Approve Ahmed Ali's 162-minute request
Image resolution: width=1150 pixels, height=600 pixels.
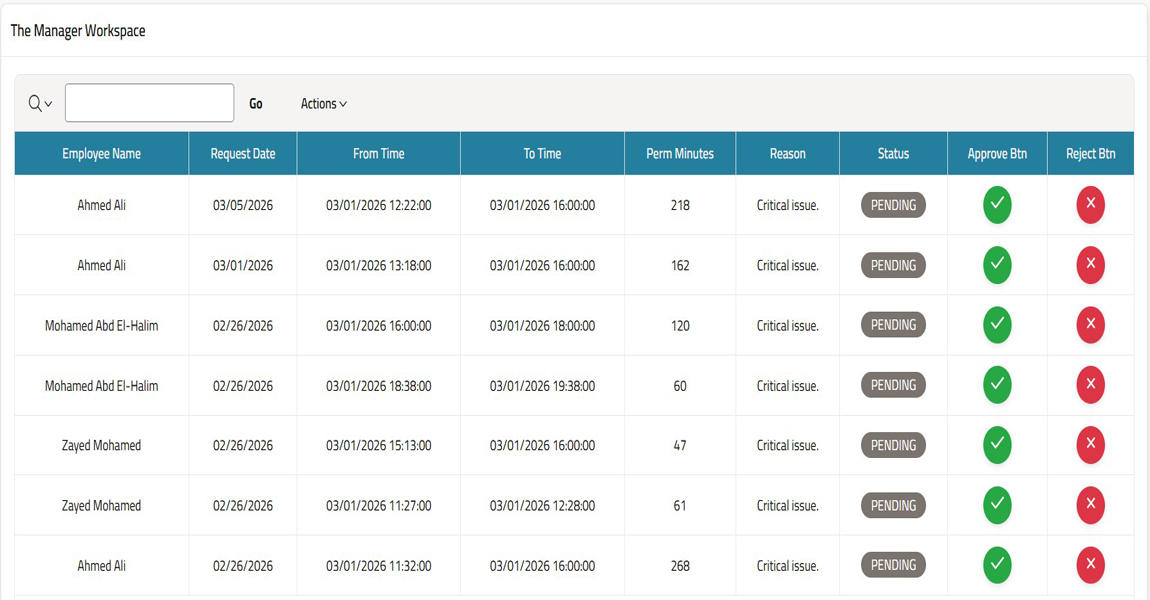pyautogui.click(x=997, y=265)
